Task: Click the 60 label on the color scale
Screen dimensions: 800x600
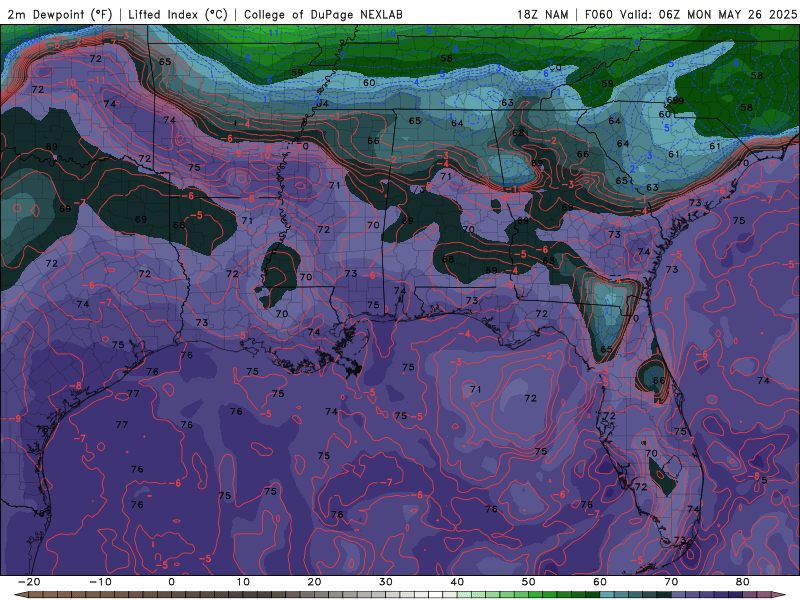Action: coord(600,582)
